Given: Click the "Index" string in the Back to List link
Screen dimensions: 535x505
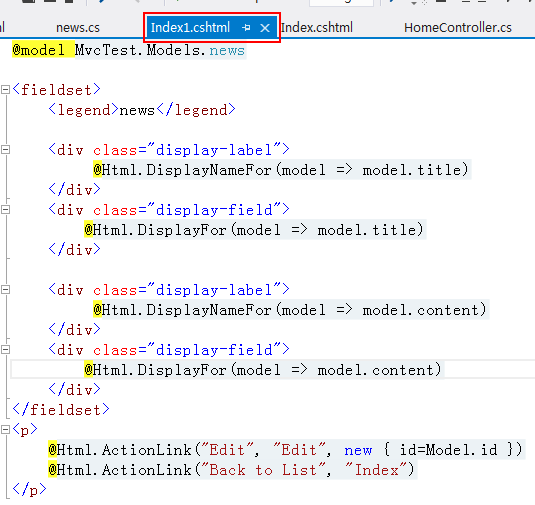Looking at the screenshot, I should [x=375, y=470].
